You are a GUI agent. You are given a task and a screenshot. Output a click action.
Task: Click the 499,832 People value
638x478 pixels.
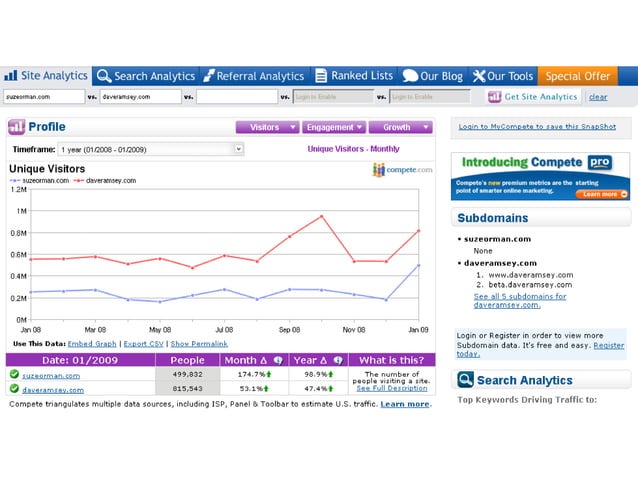click(x=187, y=374)
